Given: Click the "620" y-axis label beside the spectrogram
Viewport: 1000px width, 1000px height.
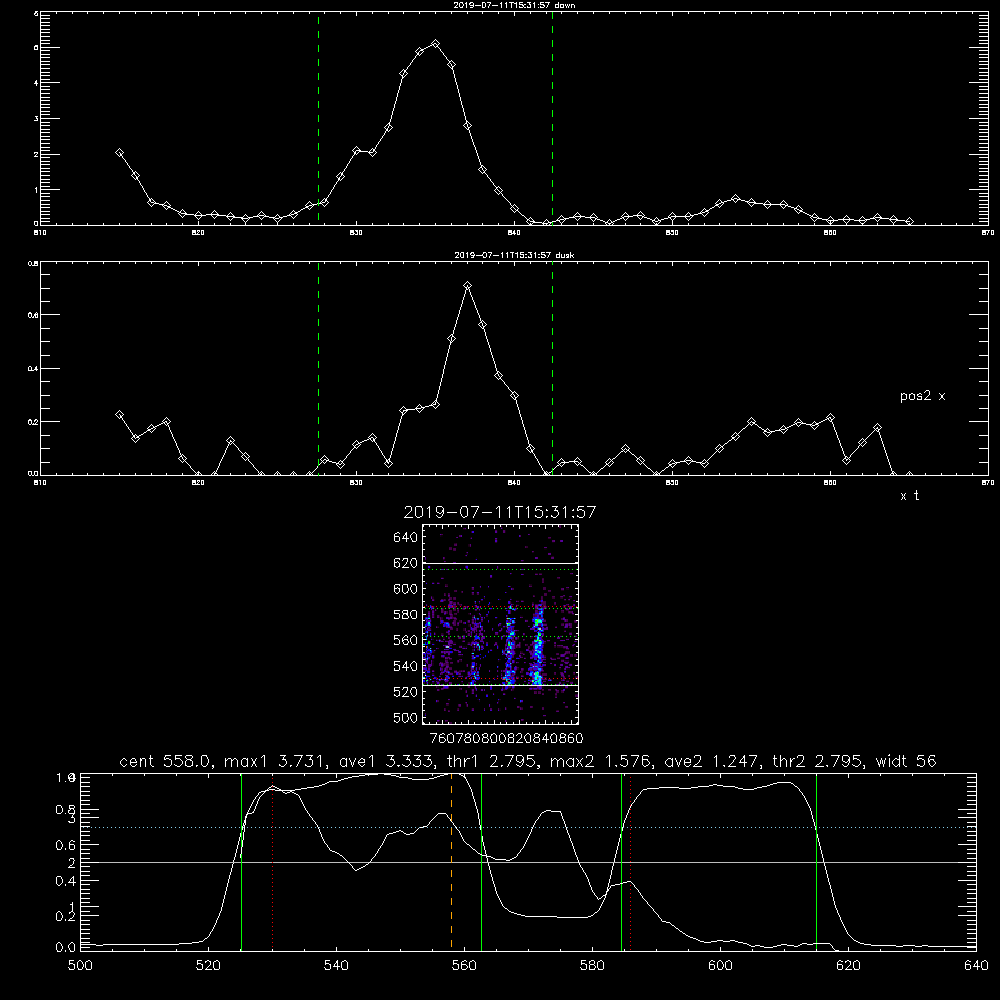Looking at the screenshot, I should tap(406, 563).
